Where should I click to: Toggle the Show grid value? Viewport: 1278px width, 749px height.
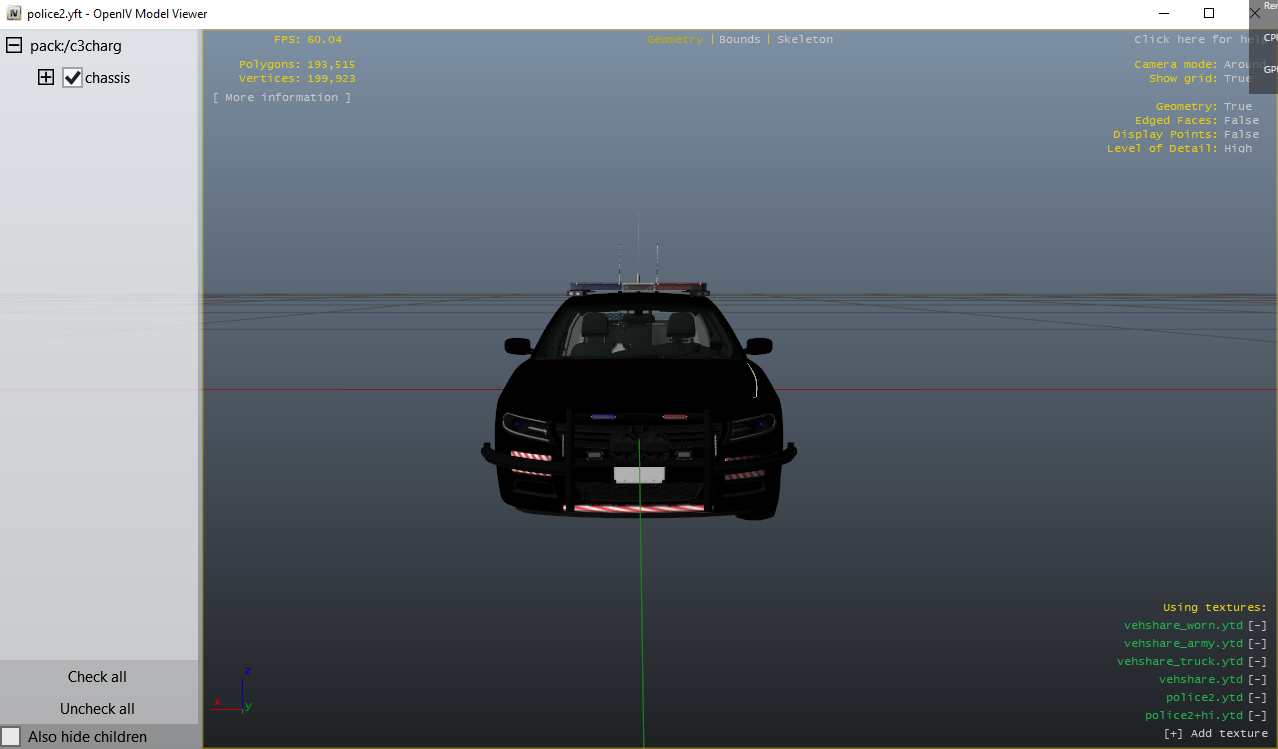click(x=1237, y=79)
